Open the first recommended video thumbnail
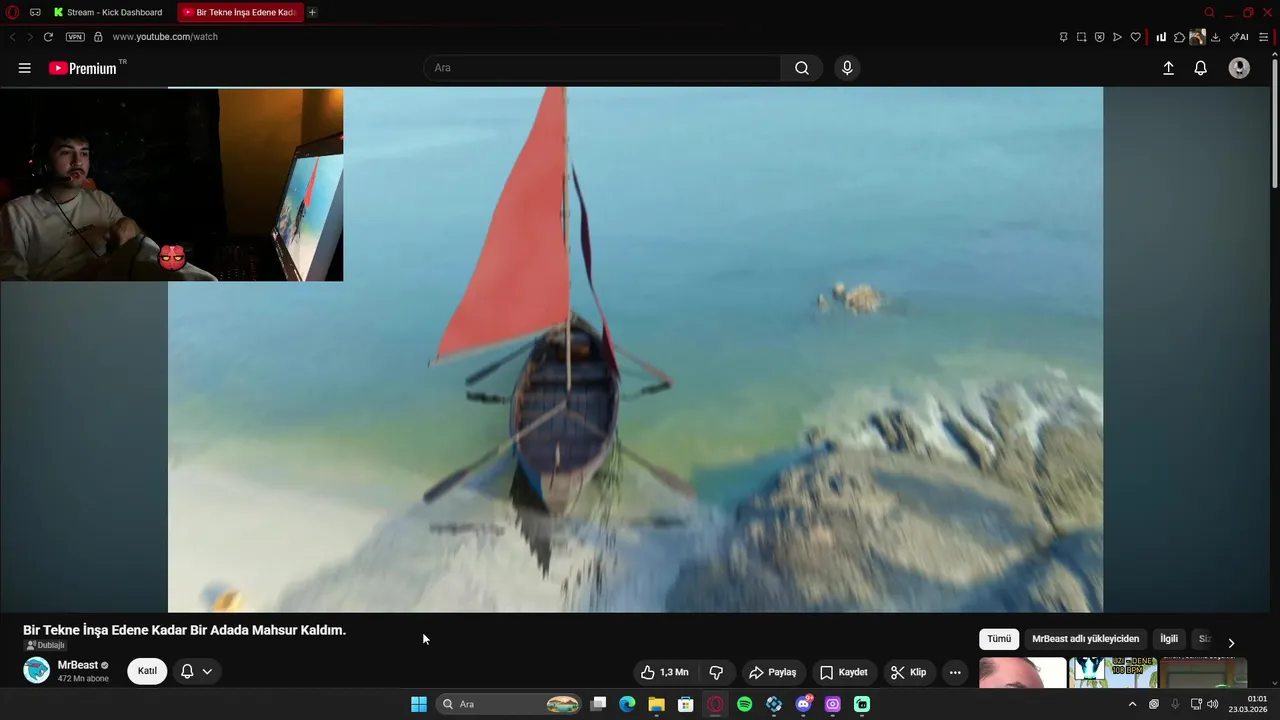Image resolution: width=1280 pixels, height=720 pixels. [1022, 673]
